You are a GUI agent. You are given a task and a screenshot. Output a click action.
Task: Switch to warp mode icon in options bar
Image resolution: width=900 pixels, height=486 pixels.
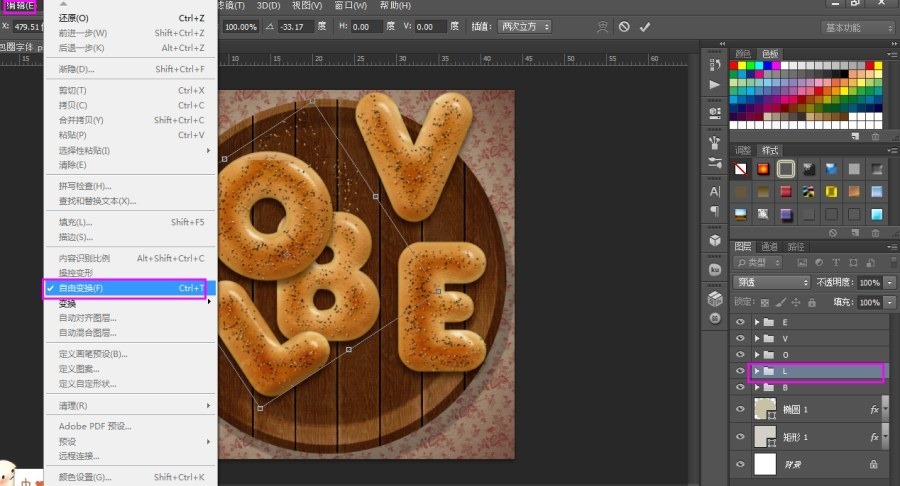(602, 27)
